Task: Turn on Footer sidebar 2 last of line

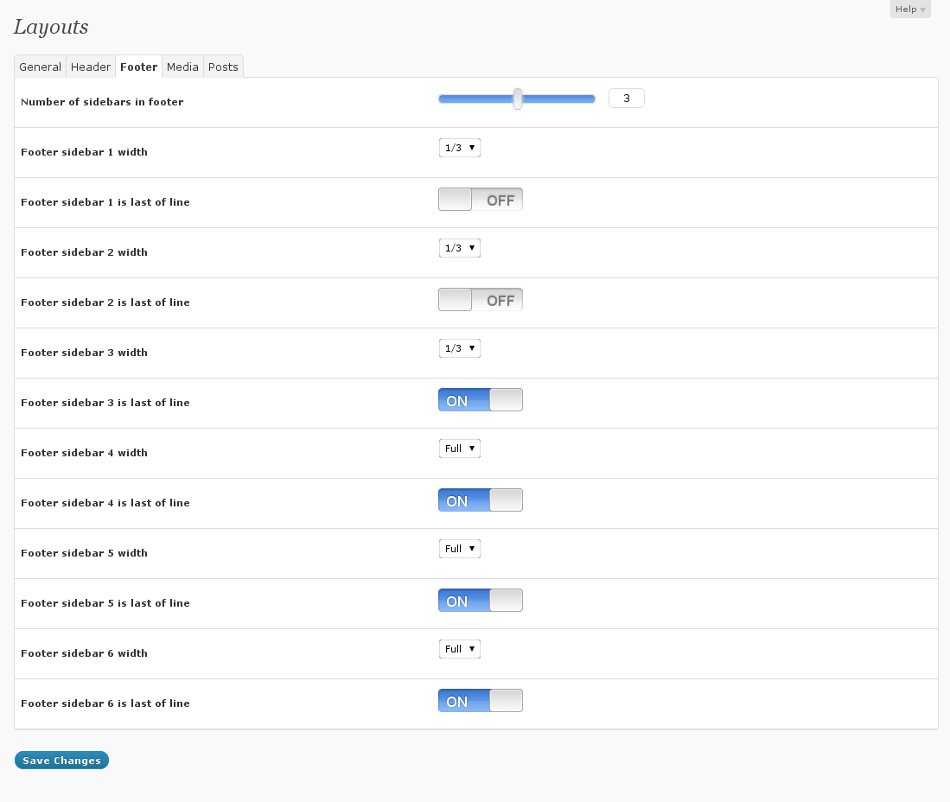Action: (480, 300)
